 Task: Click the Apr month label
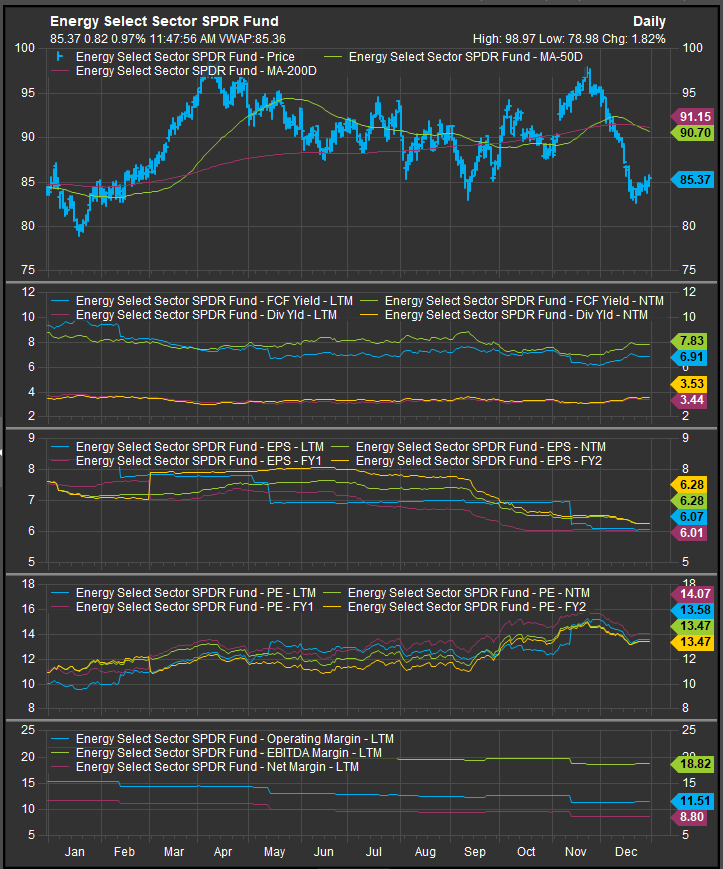[x=223, y=852]
